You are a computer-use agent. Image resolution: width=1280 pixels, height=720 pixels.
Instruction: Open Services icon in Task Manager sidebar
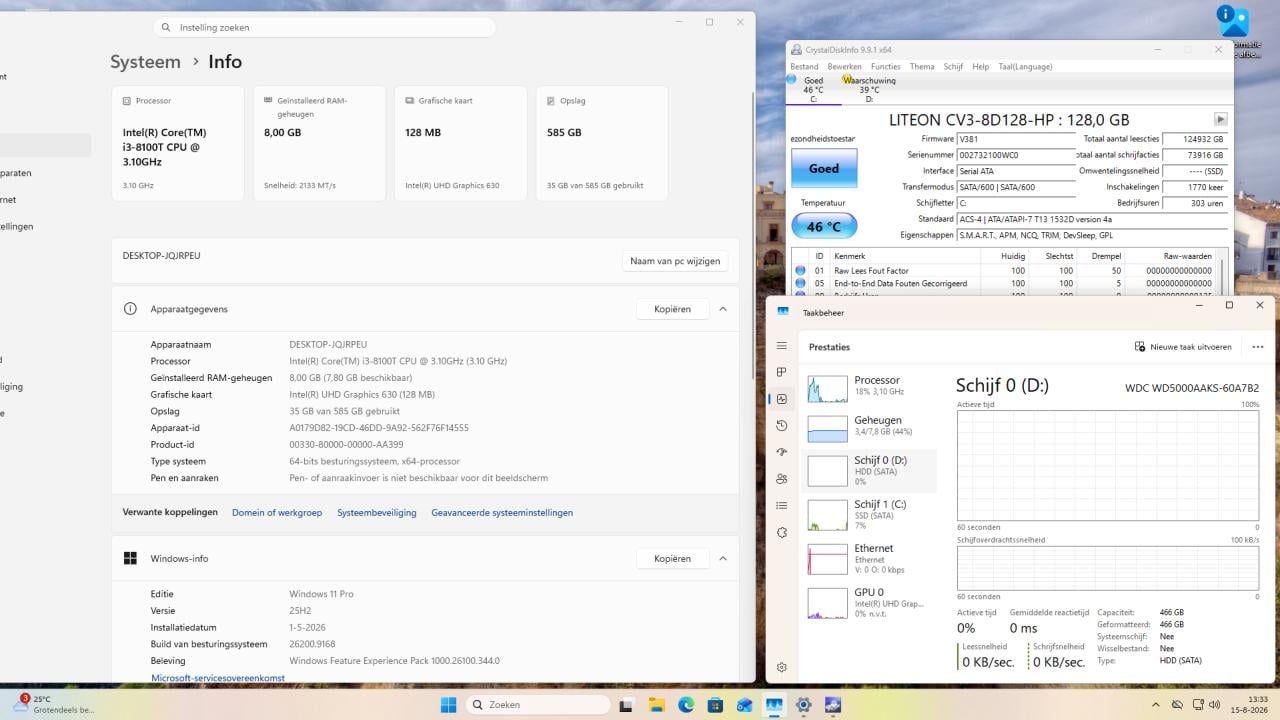tap(782, 532)
